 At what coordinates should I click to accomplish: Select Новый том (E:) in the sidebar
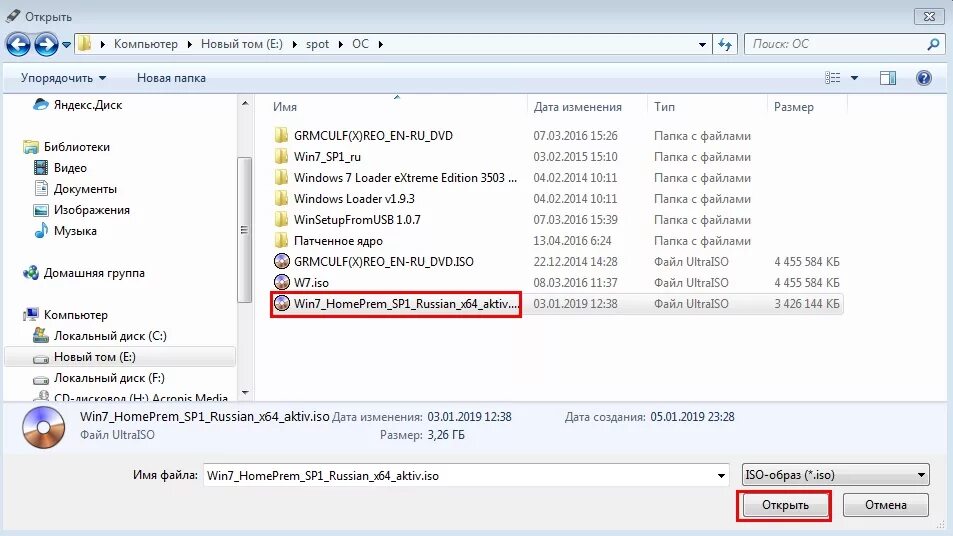pyautogui.click(x=120, y=357)
